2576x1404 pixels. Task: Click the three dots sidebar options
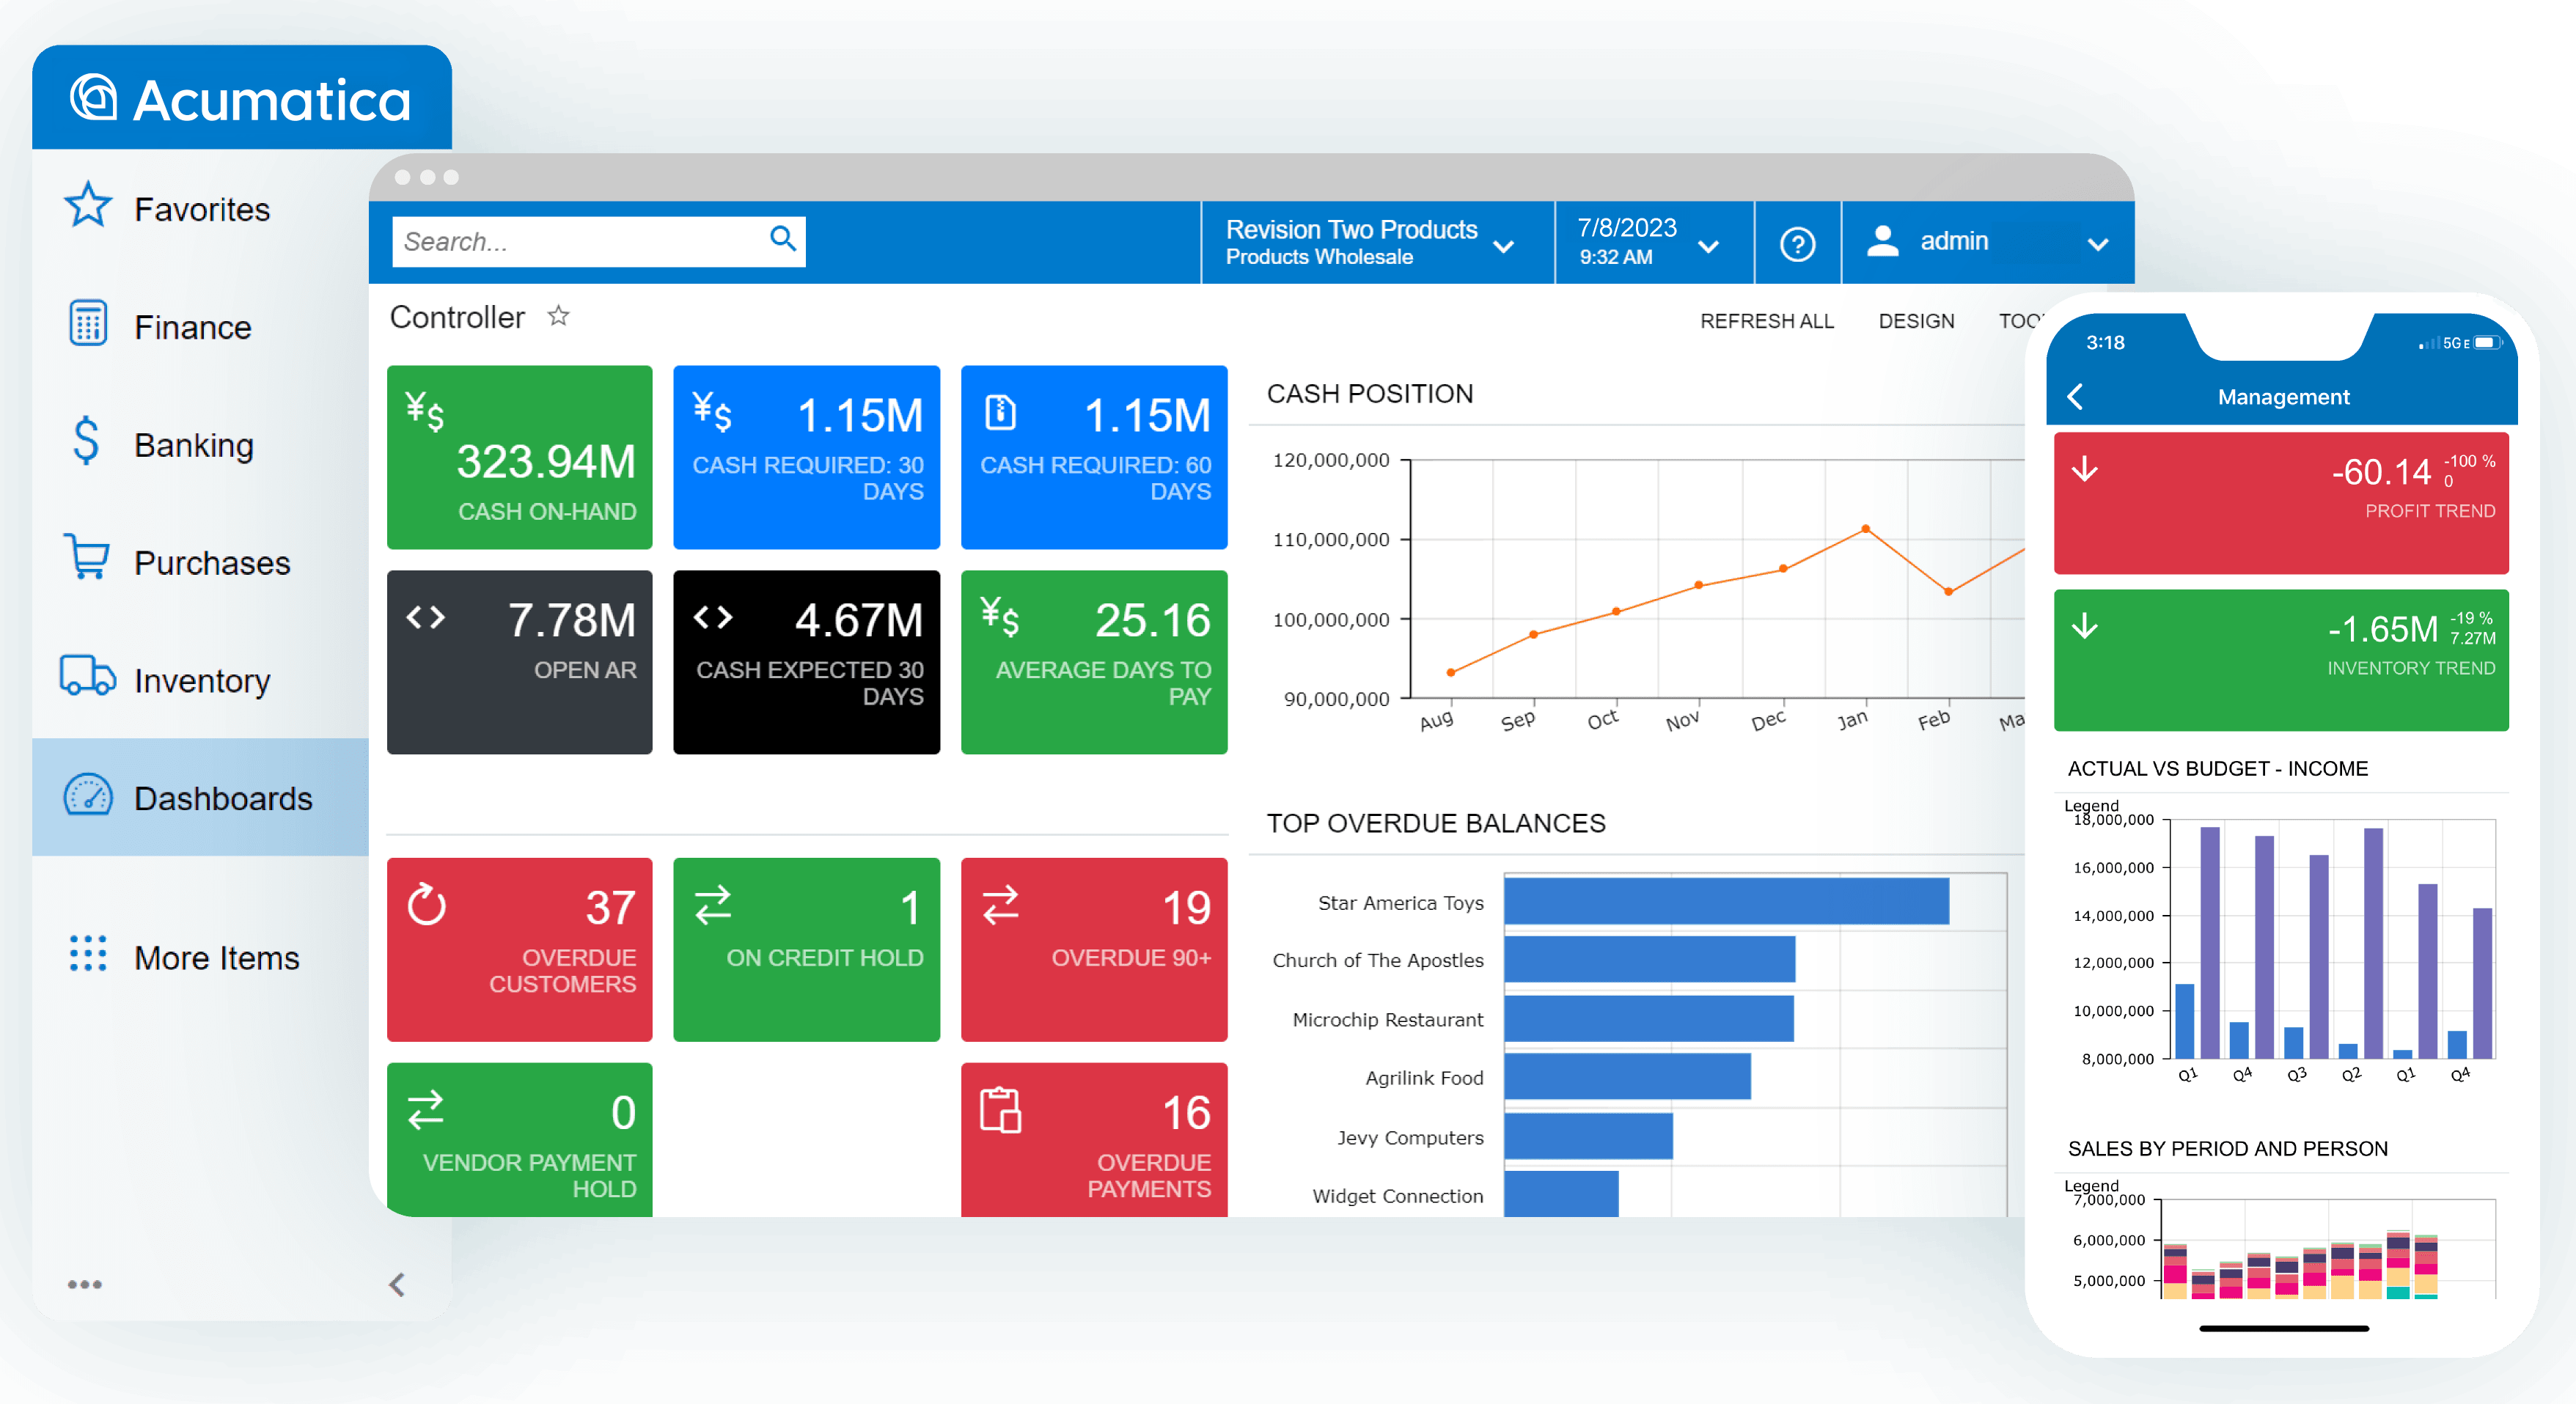coord(85,1285)
